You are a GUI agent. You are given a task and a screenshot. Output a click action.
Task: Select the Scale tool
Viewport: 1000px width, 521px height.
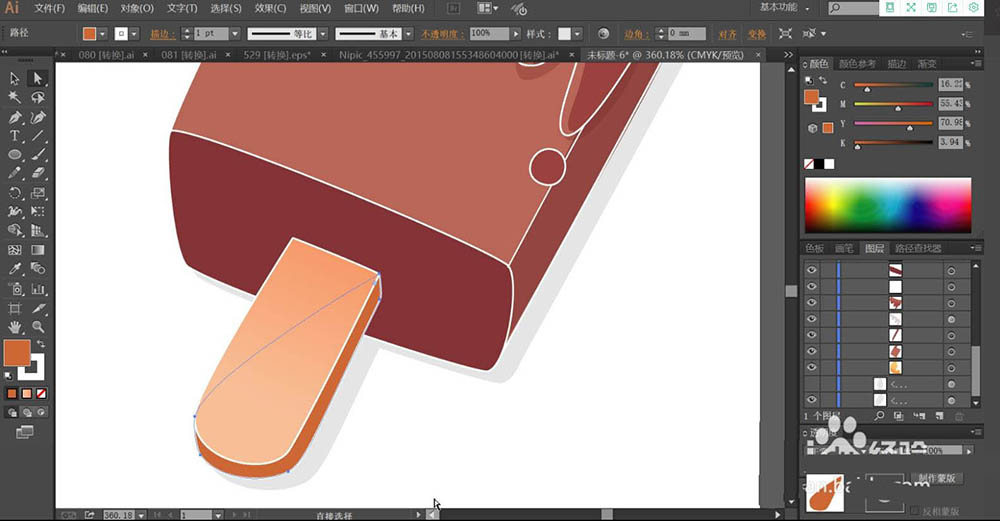tap(38, 193)
